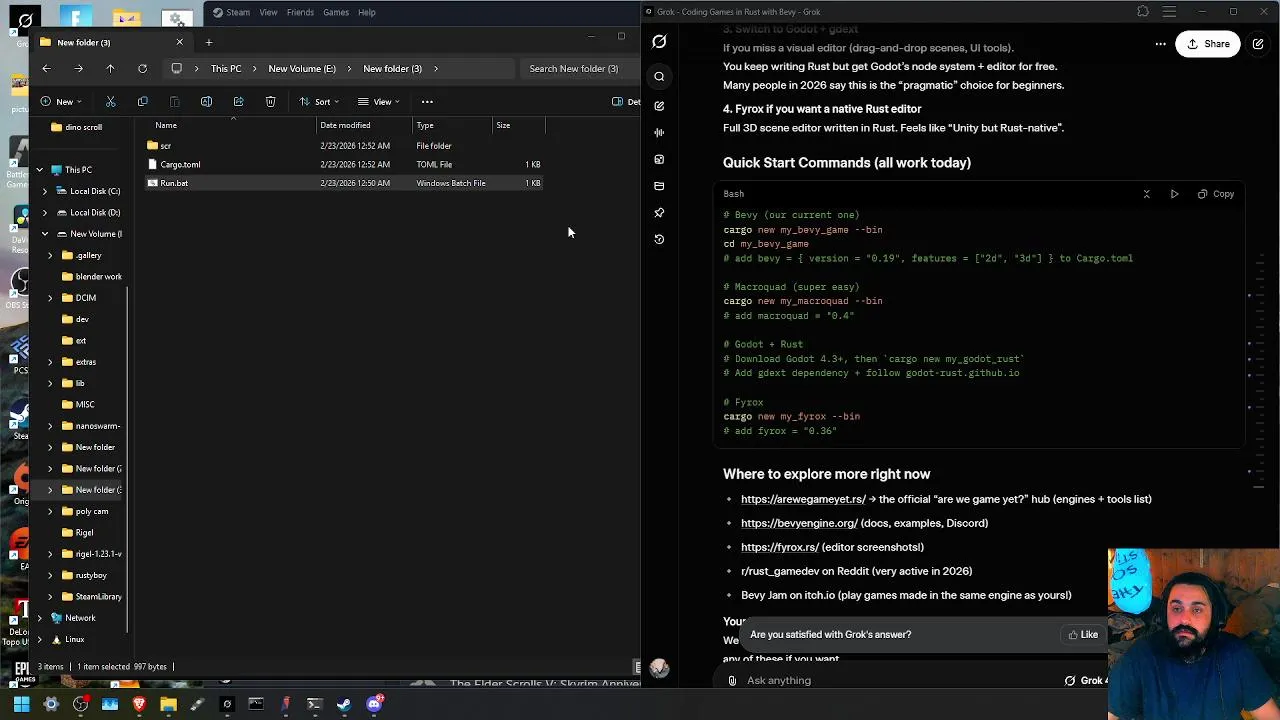
Task: Open Steam's View menu
Action: (x=268, y=12)
